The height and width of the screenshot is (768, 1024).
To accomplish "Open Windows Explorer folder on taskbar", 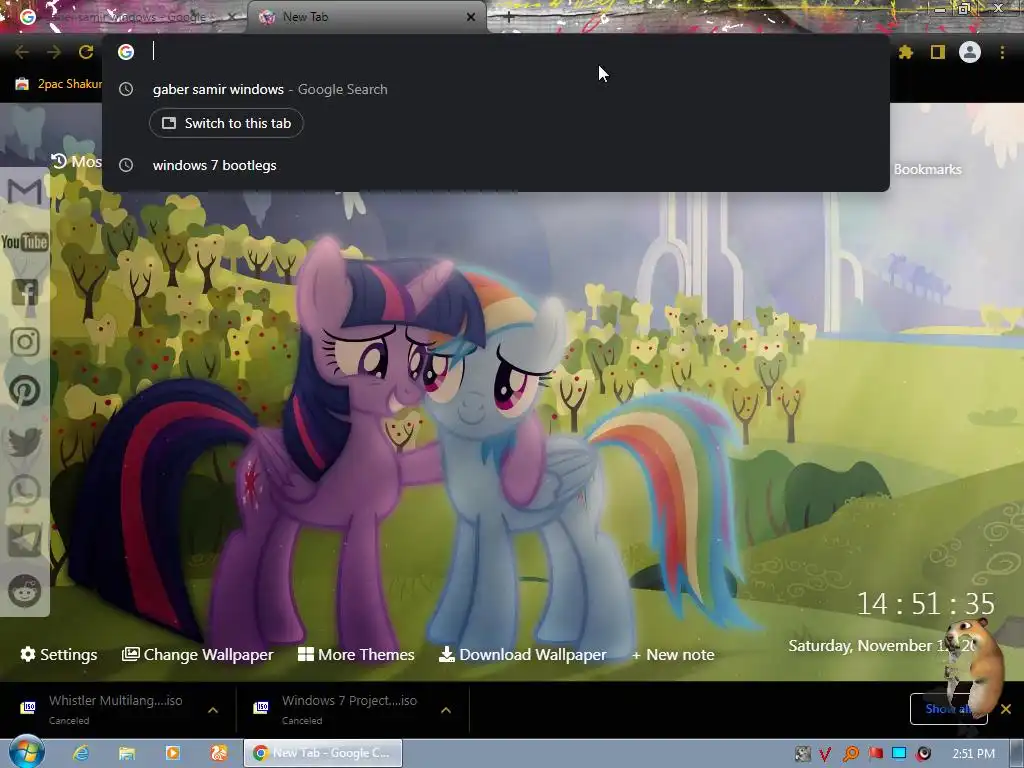I will 127,753.
